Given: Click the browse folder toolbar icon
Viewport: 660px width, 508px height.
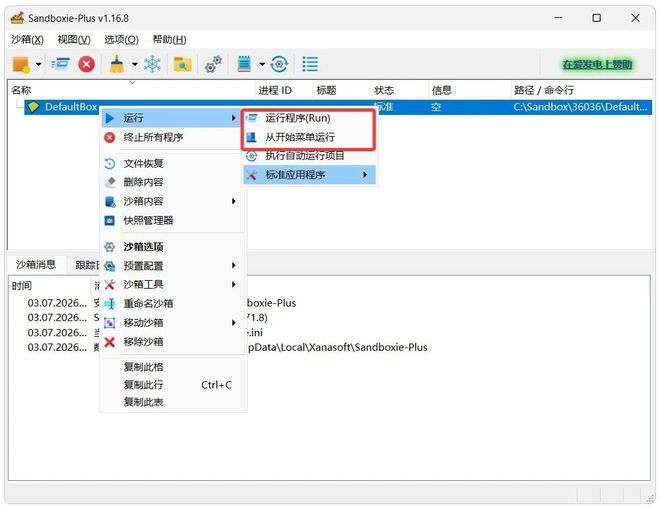Looking at the screenshot, I should coord(182,64).
